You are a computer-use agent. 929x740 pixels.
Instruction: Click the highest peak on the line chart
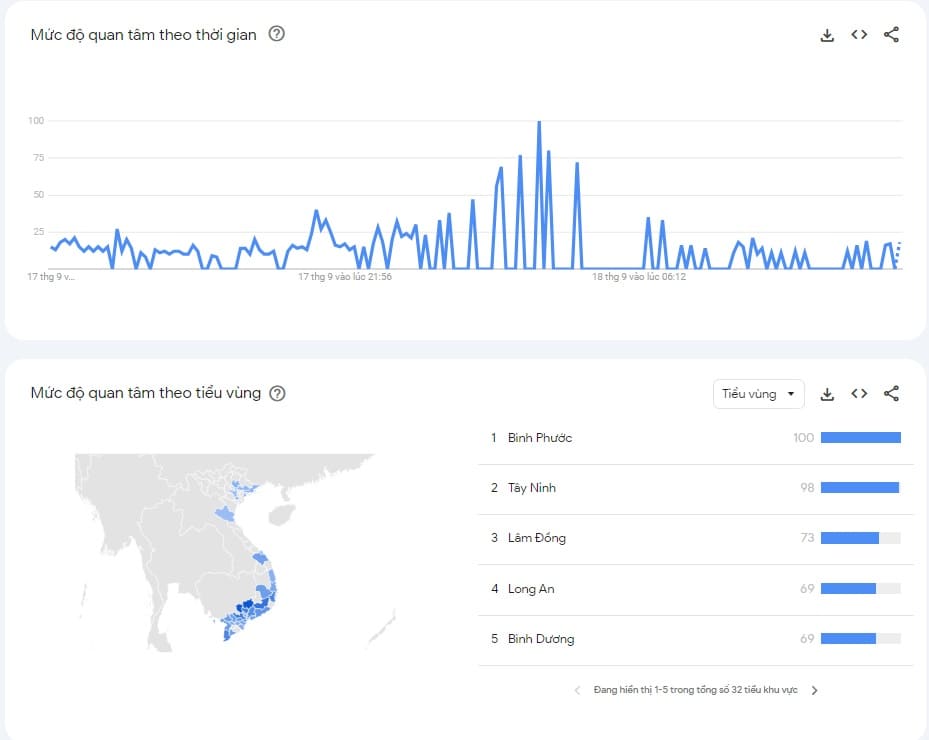tap(539, 123)
